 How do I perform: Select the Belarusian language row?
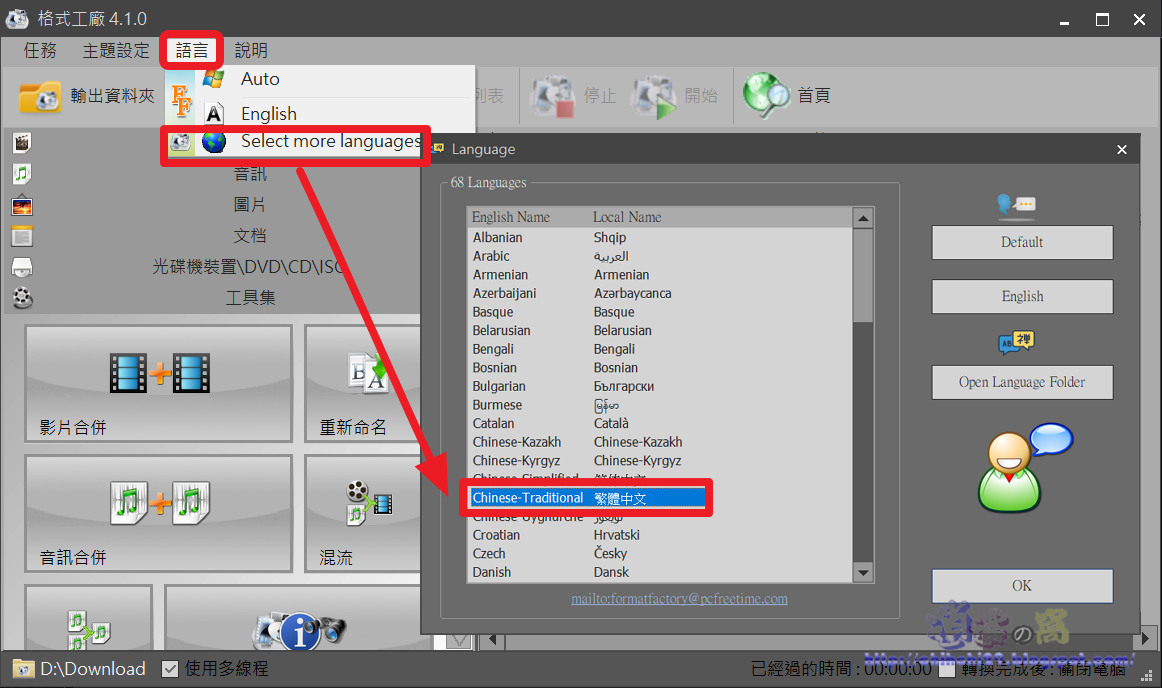661,330
